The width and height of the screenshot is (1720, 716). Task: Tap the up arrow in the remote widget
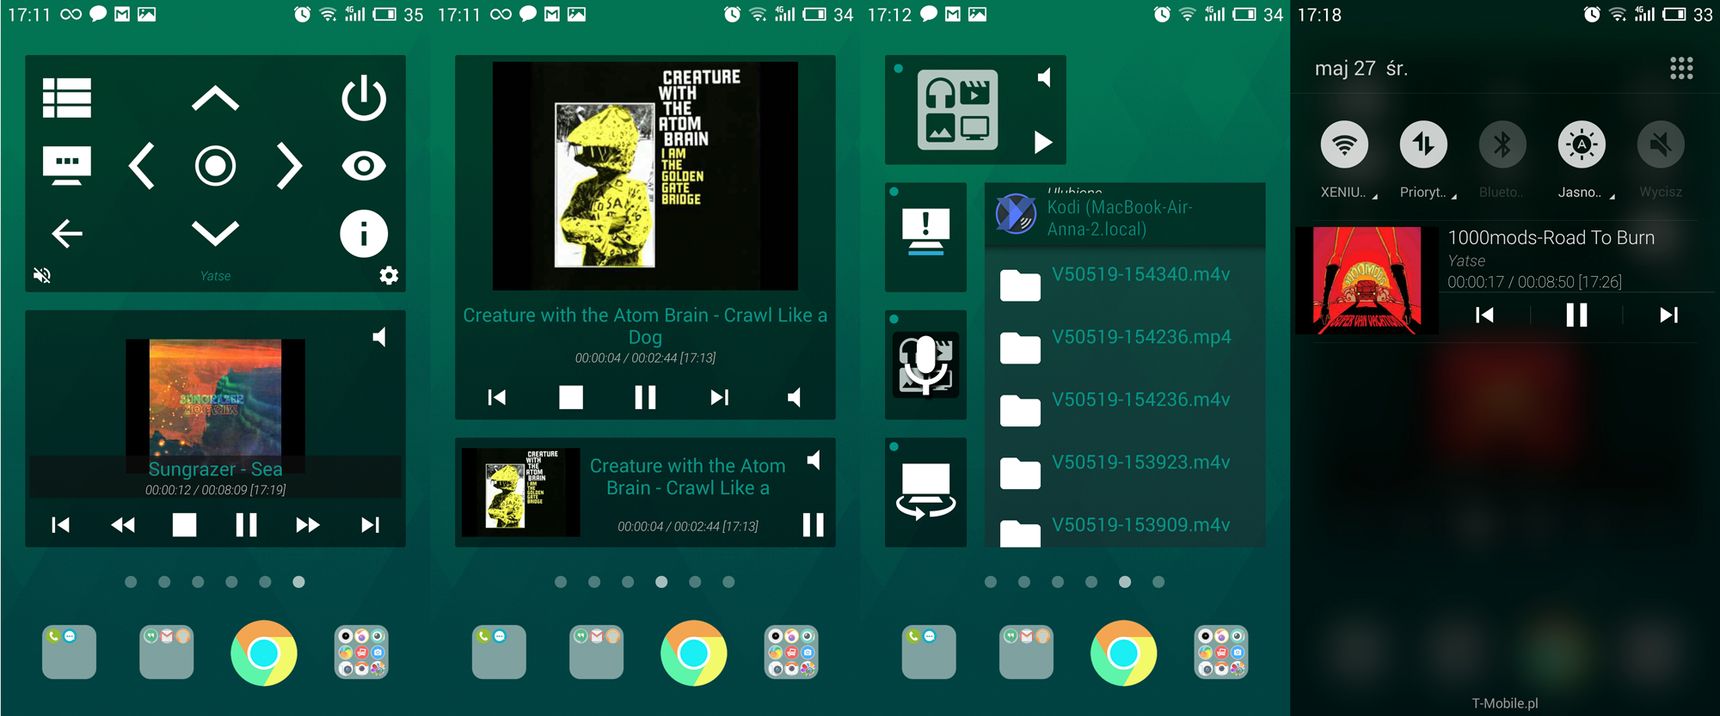pos(215,98)
